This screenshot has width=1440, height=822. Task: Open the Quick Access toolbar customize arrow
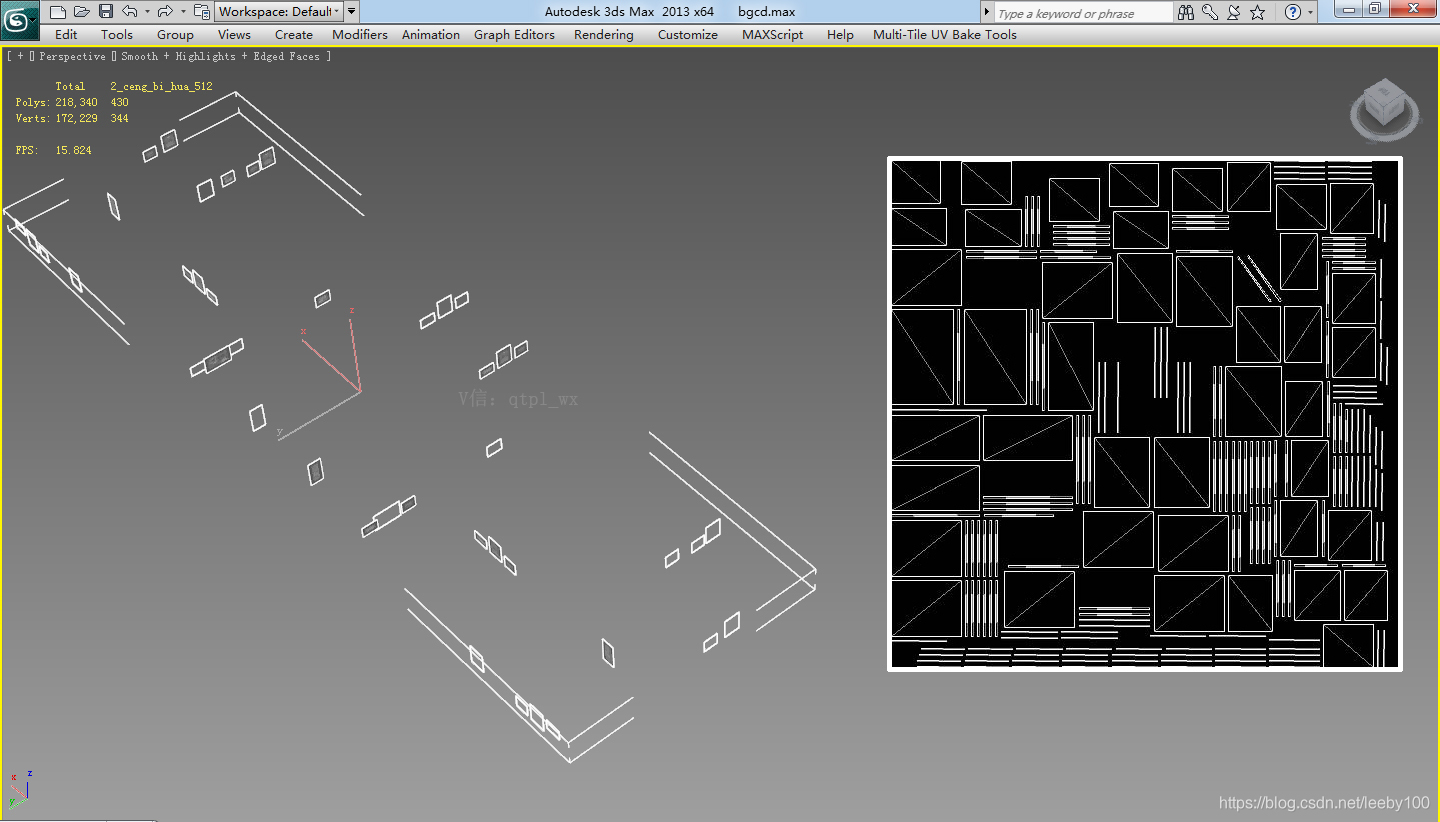(351, 12)
